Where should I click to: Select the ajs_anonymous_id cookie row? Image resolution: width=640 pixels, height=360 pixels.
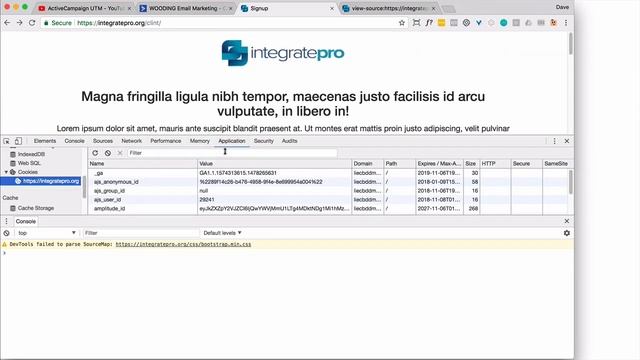pyautogui.click(x=328, y=182)
